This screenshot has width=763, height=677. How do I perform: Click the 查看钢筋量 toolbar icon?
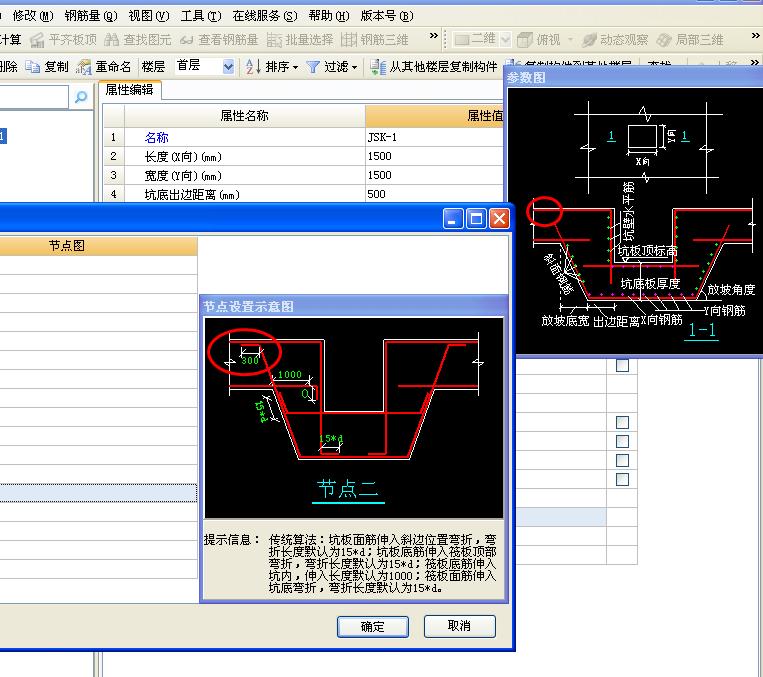(x=186, y=40)
